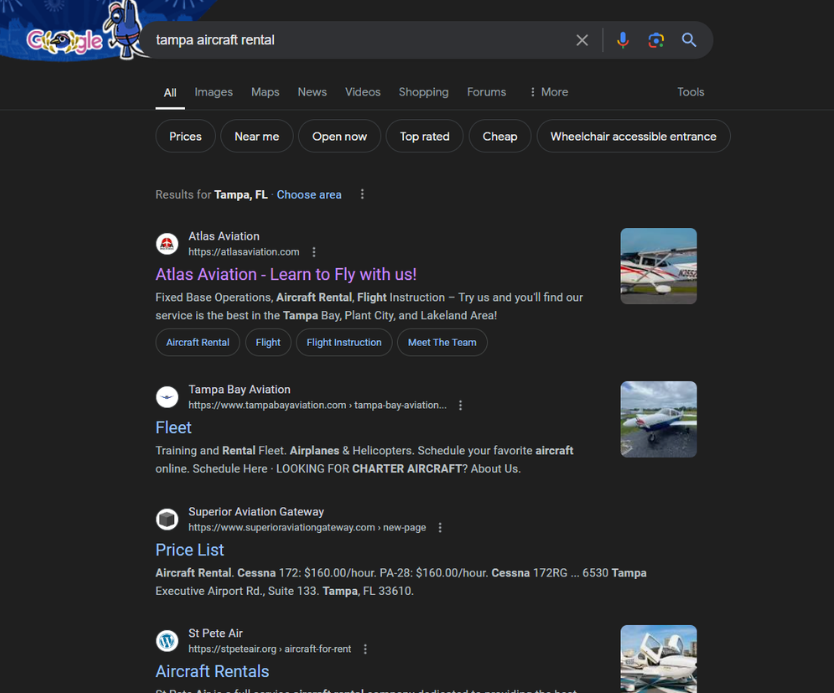The image size is (834, 693).
Task: Click the atlasaviation.com URL text
Action: 244,252
